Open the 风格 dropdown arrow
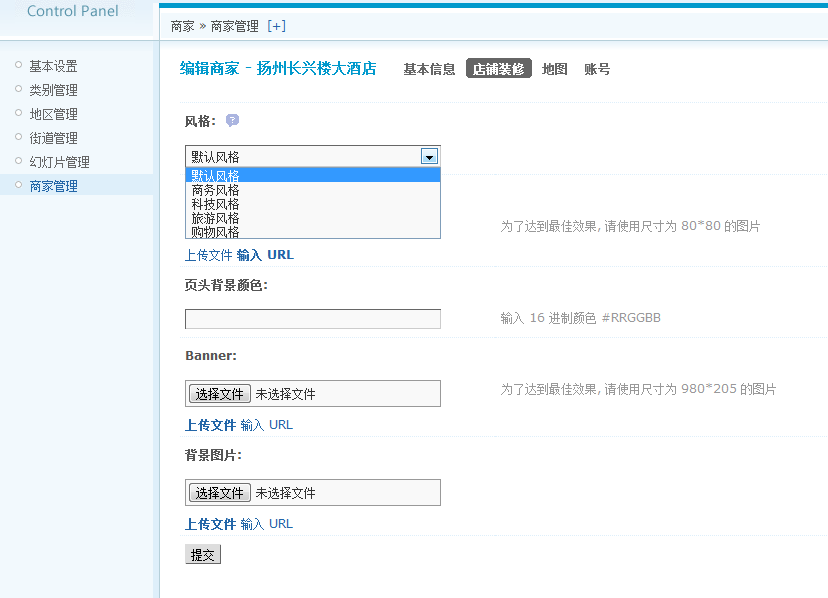This screenshot has width=828, height=598. pos(429,156)
